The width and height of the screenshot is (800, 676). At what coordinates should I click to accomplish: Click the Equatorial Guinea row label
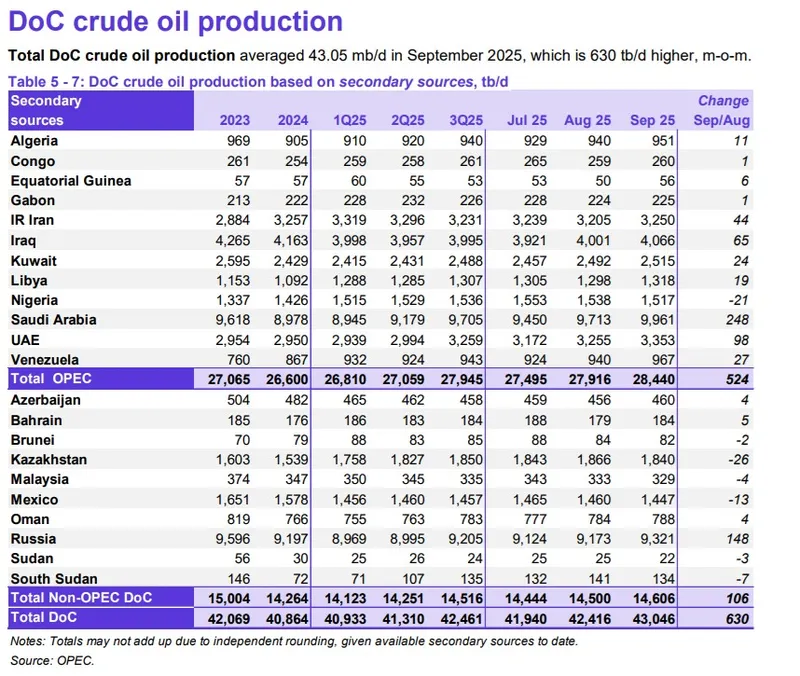click(x=70, y=181)
